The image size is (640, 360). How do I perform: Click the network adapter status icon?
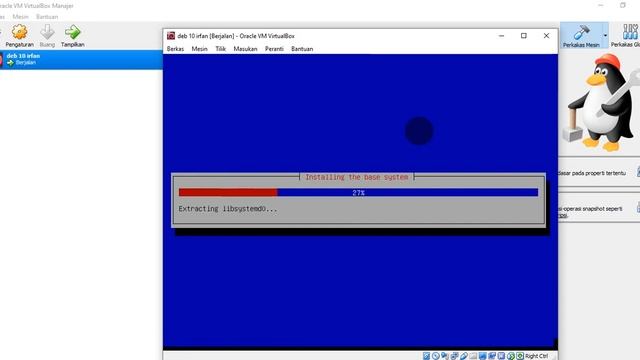coord(454,356)
